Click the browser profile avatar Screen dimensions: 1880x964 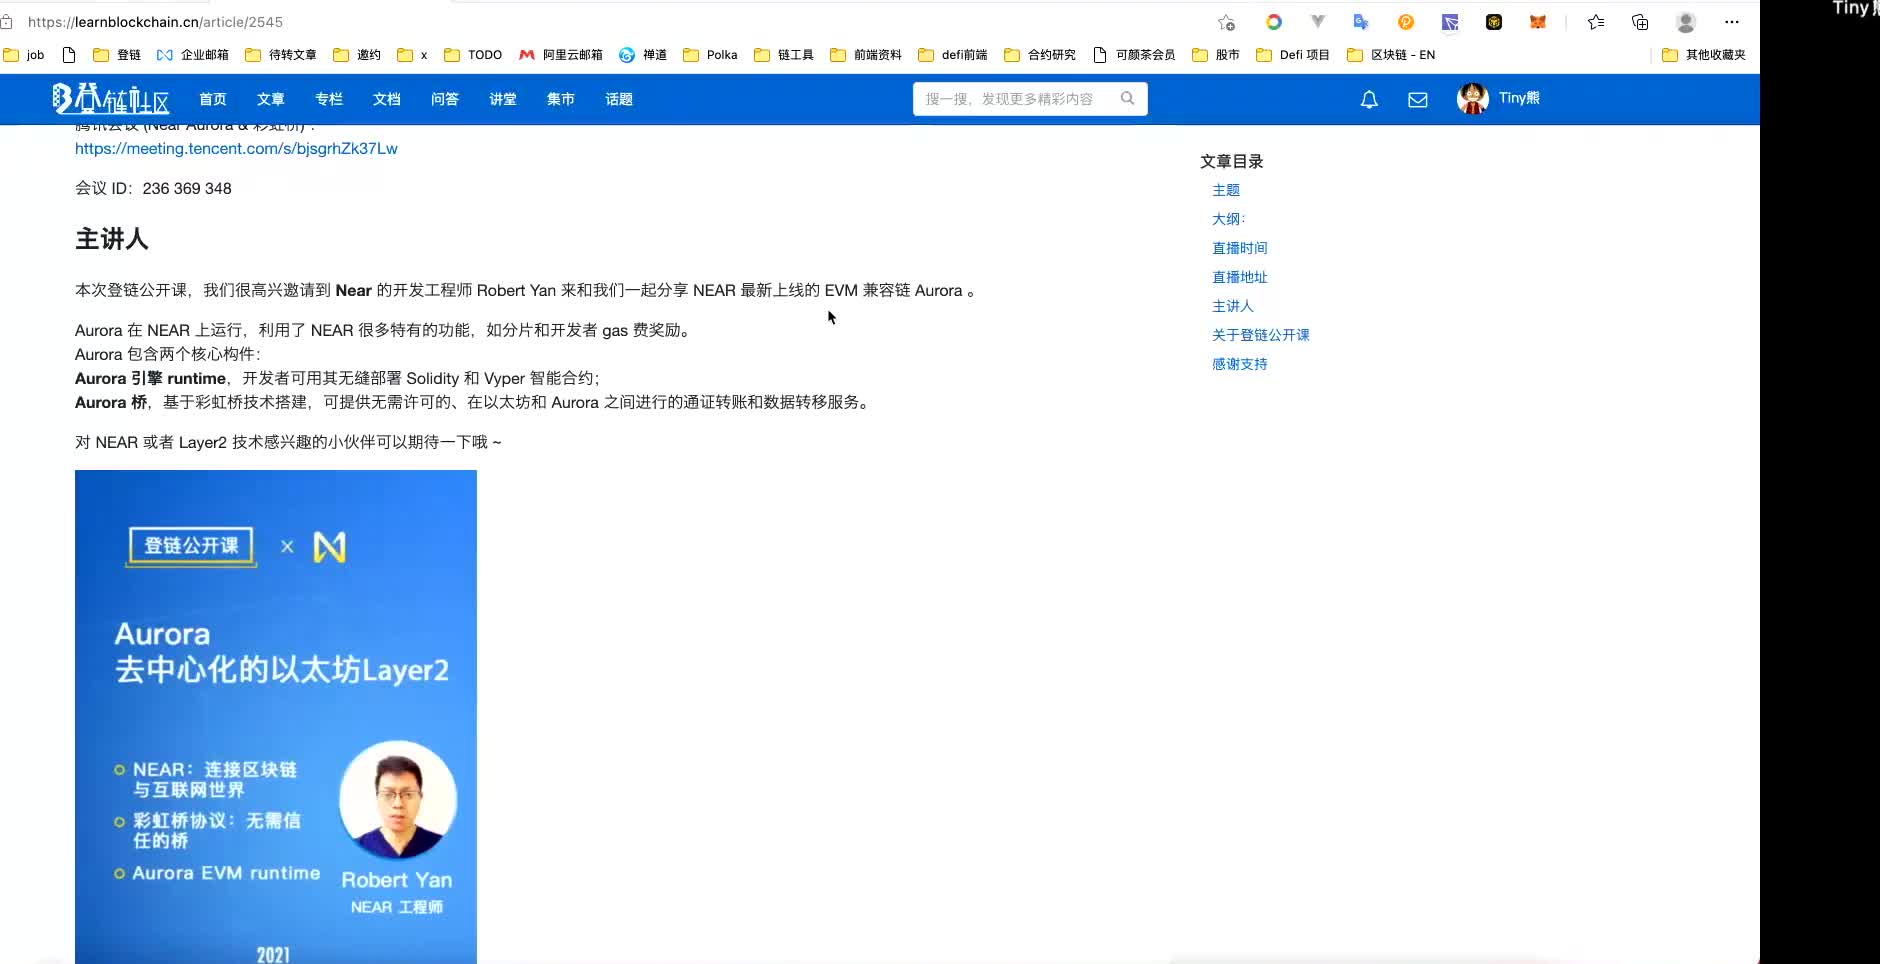pos(1686,22)
